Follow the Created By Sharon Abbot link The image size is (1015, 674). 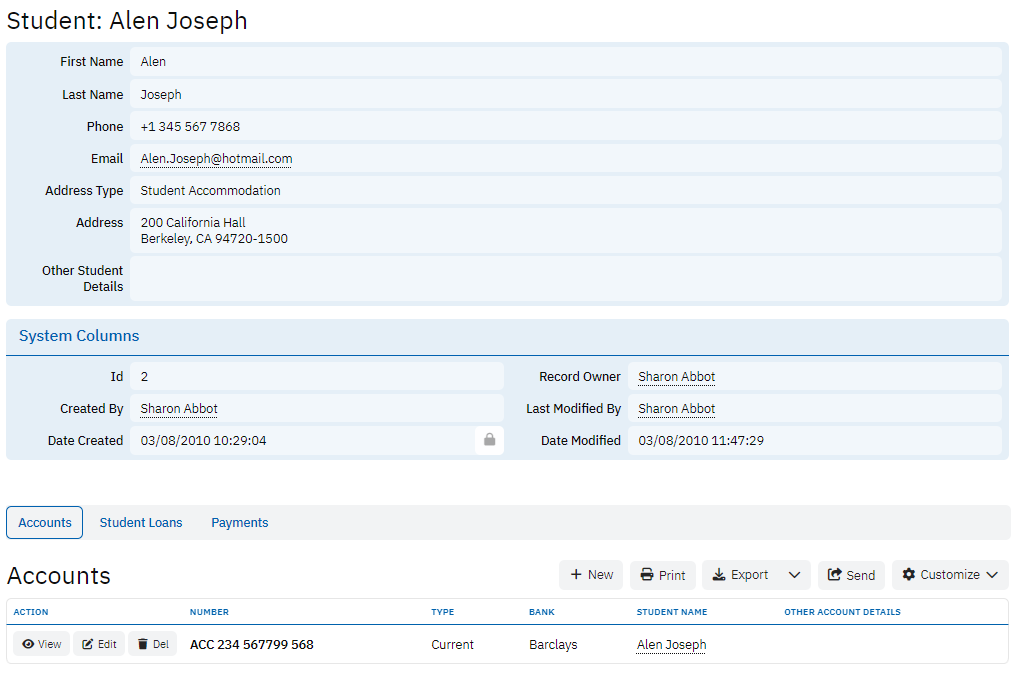tap(179, 409)
